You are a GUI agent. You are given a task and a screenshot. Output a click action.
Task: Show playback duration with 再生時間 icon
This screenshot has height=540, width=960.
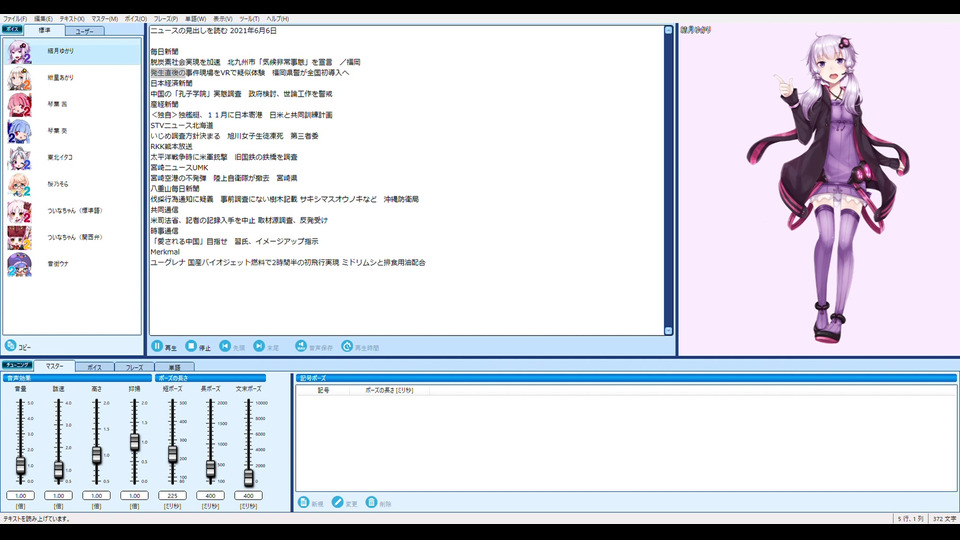click(347, 347)
